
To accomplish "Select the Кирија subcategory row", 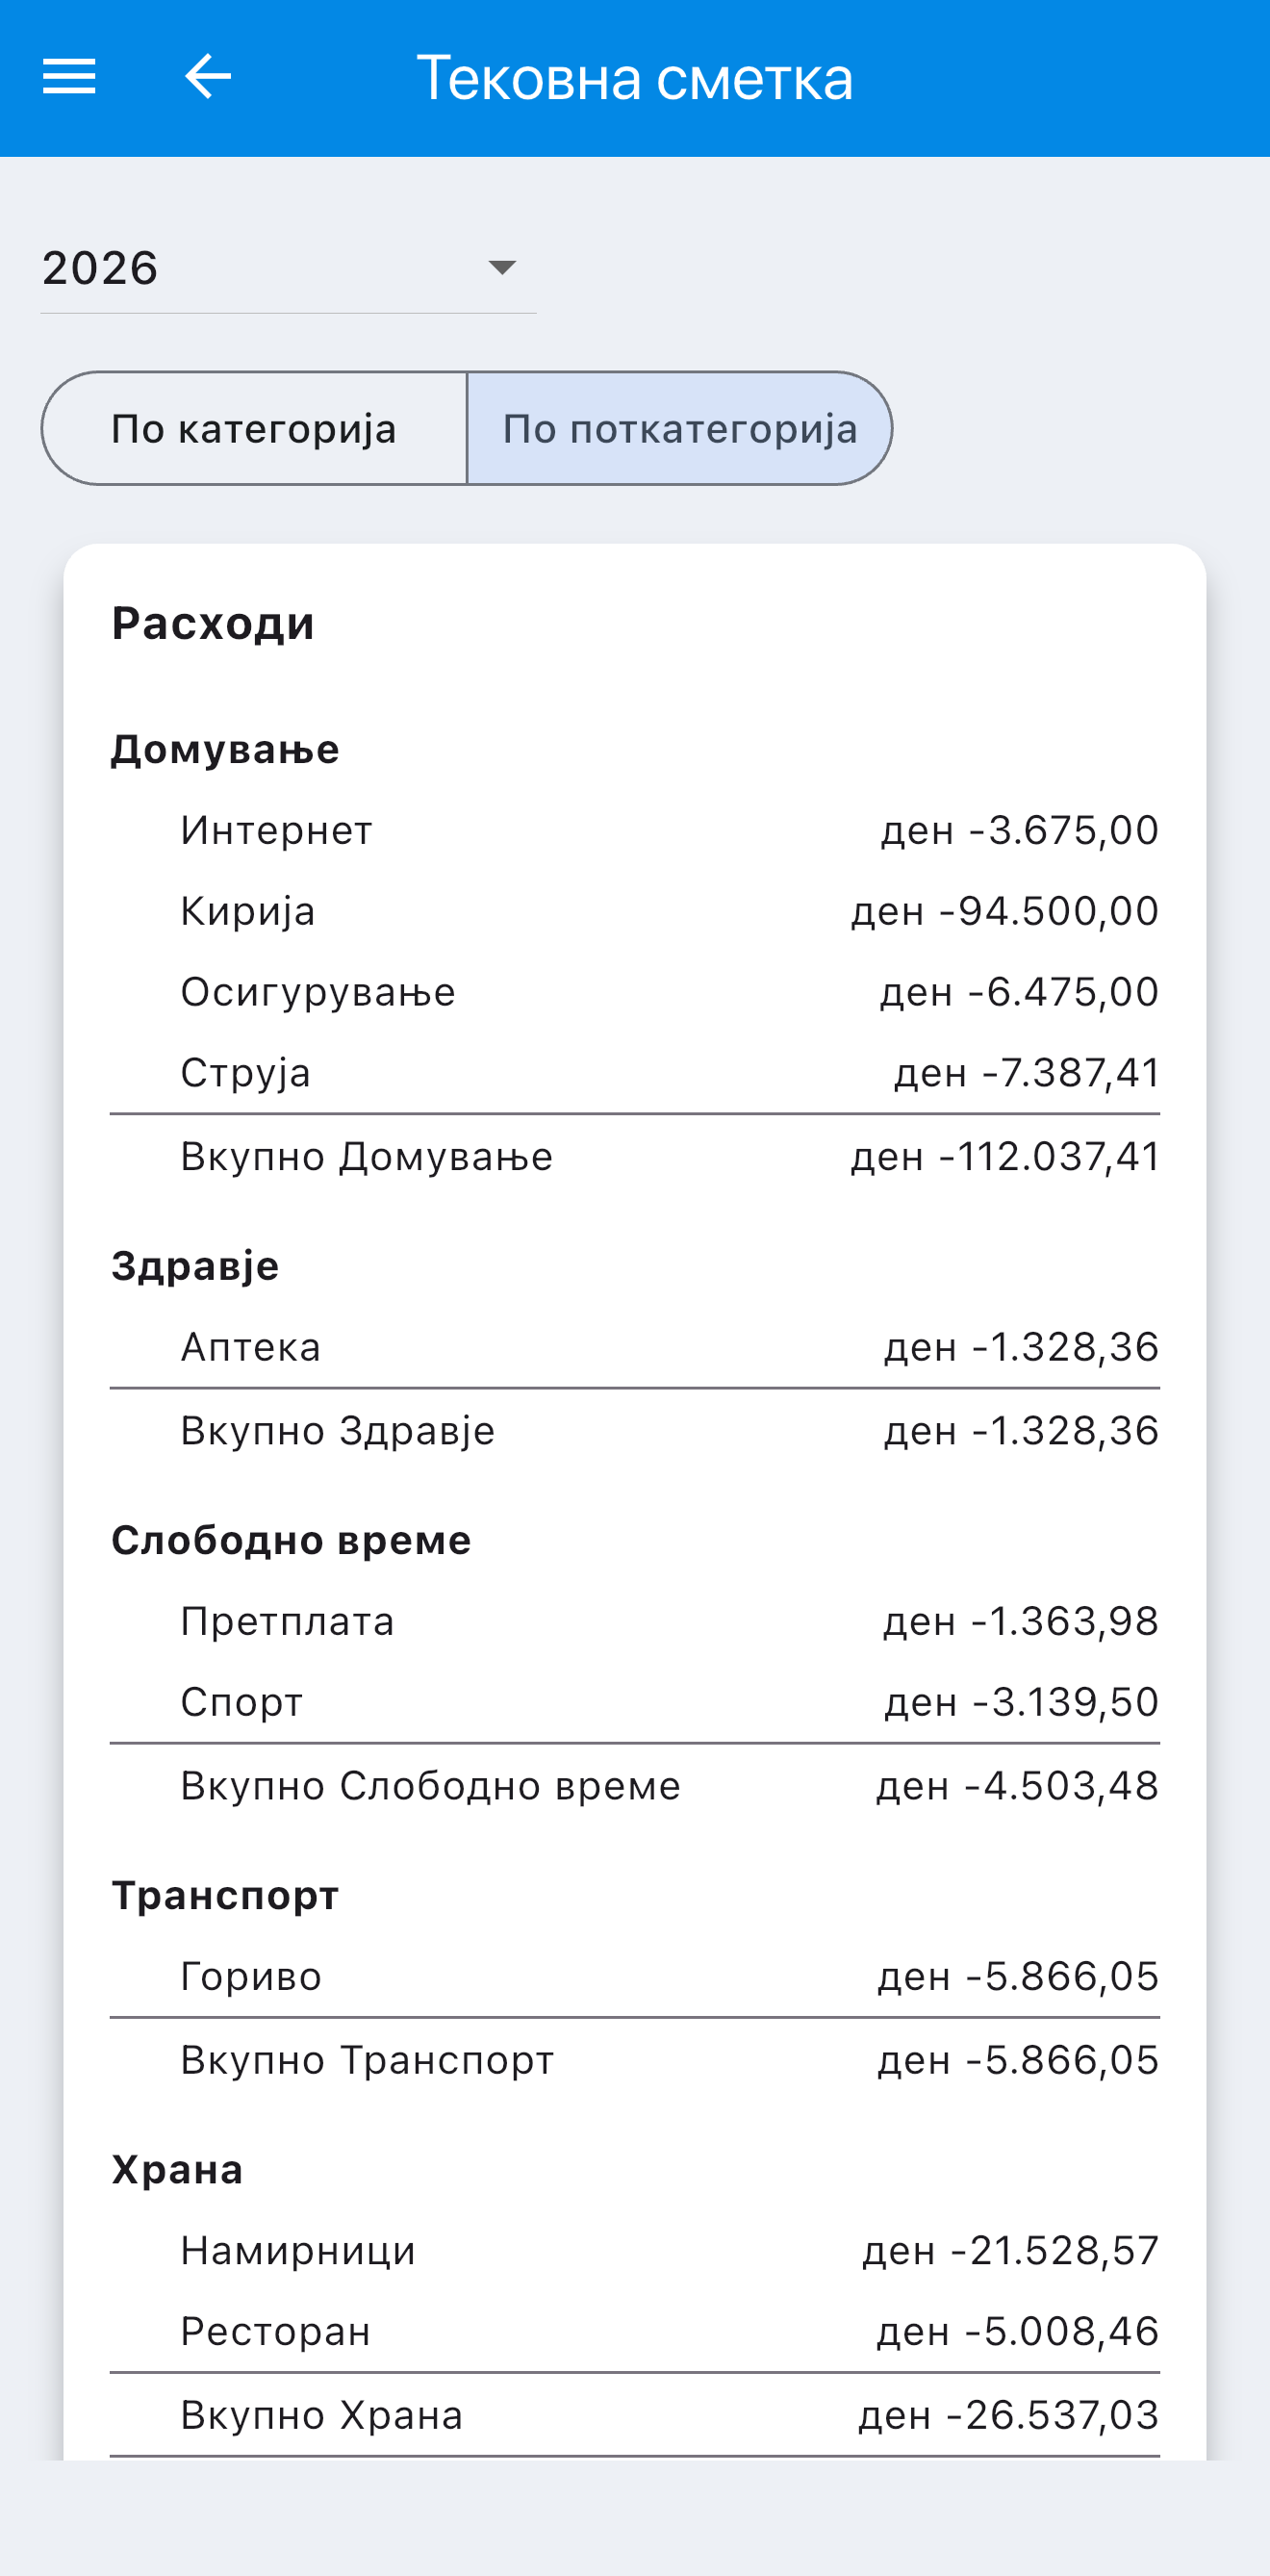I will tap(635, 911).
